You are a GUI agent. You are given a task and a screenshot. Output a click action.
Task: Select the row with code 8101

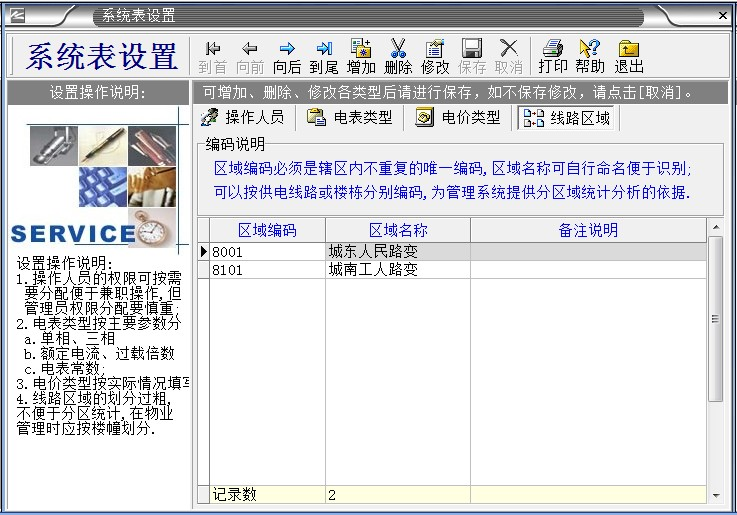pos(267,270)
